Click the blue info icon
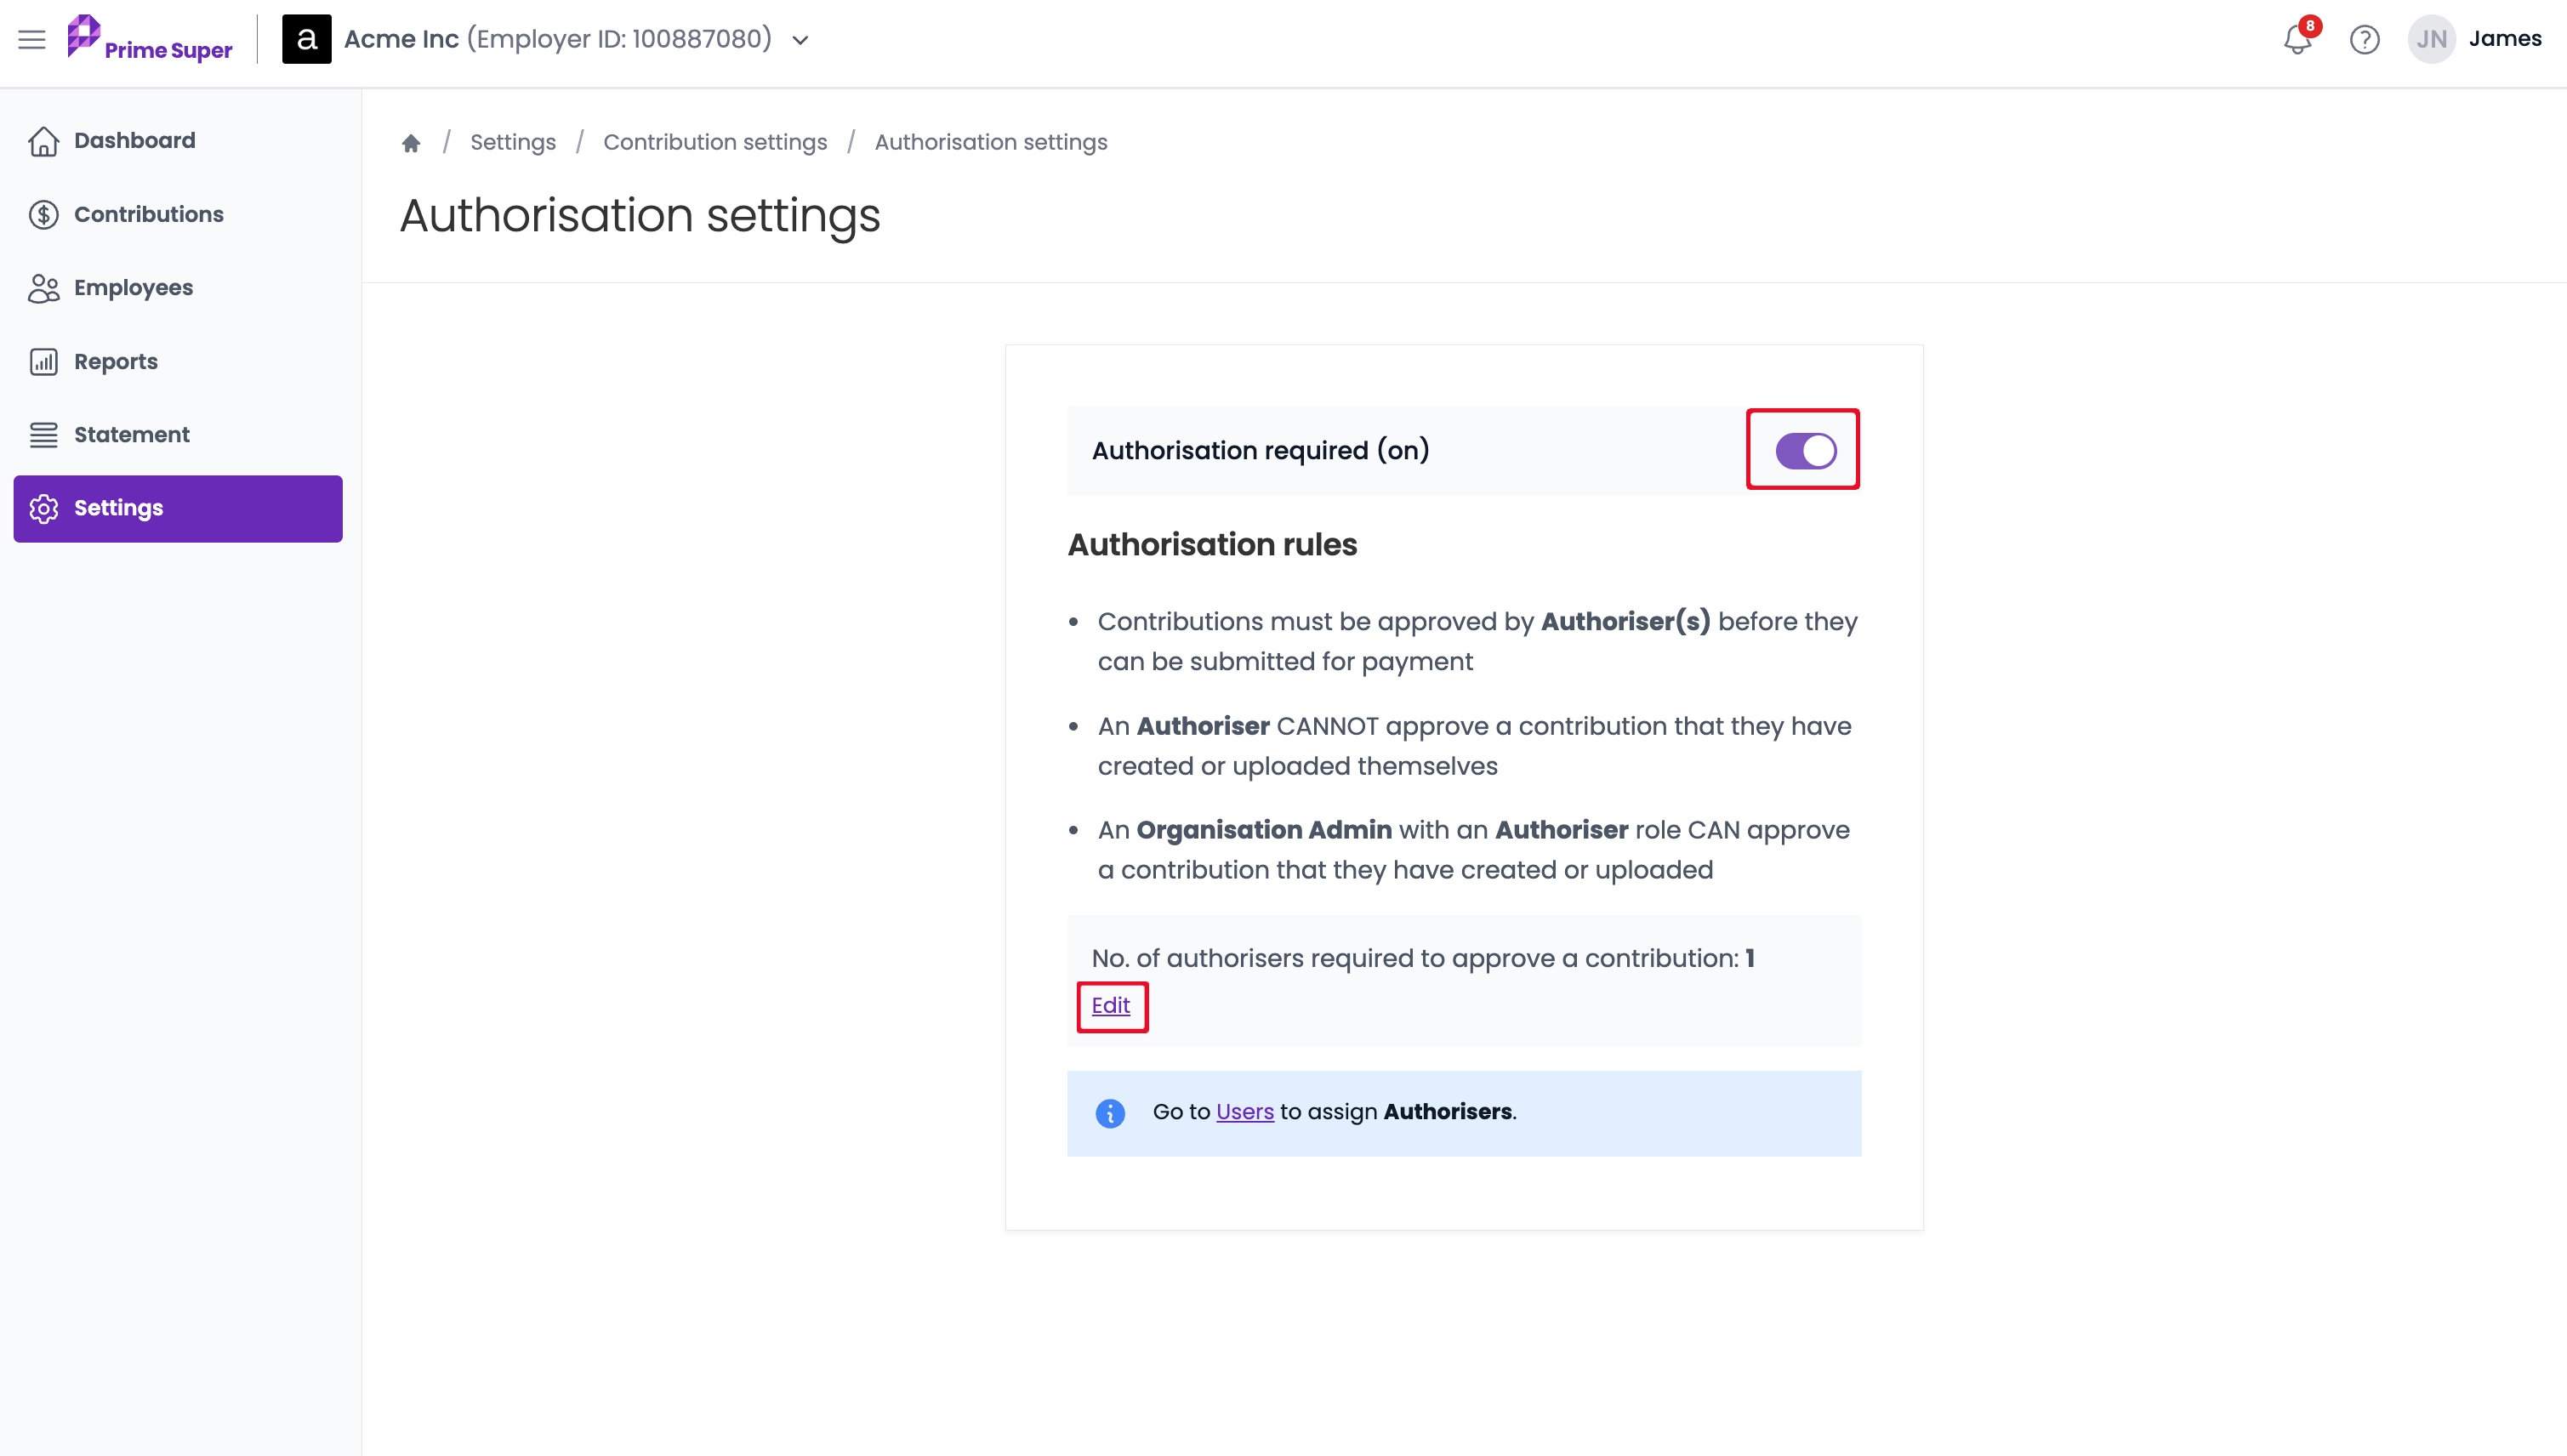Image resolution: width=2567 pixels, height=1456 pixels. [1110, 1113]
